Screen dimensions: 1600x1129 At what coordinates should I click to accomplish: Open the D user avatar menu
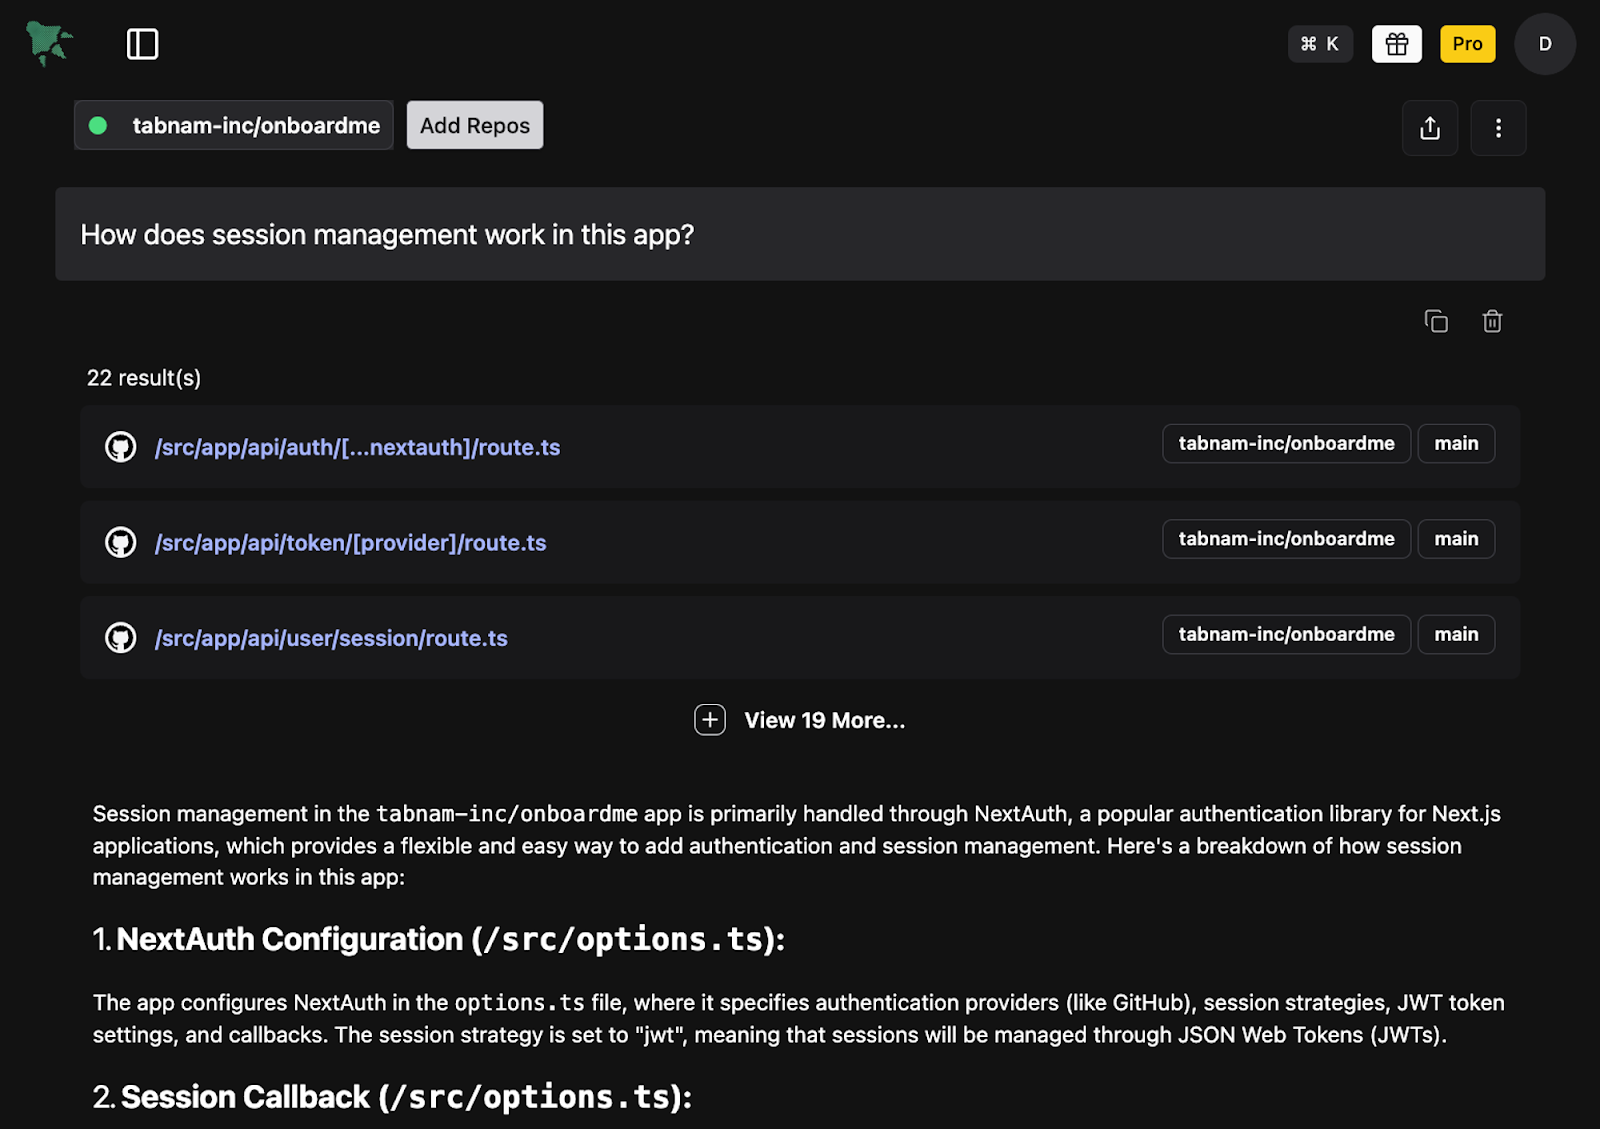1544,44
